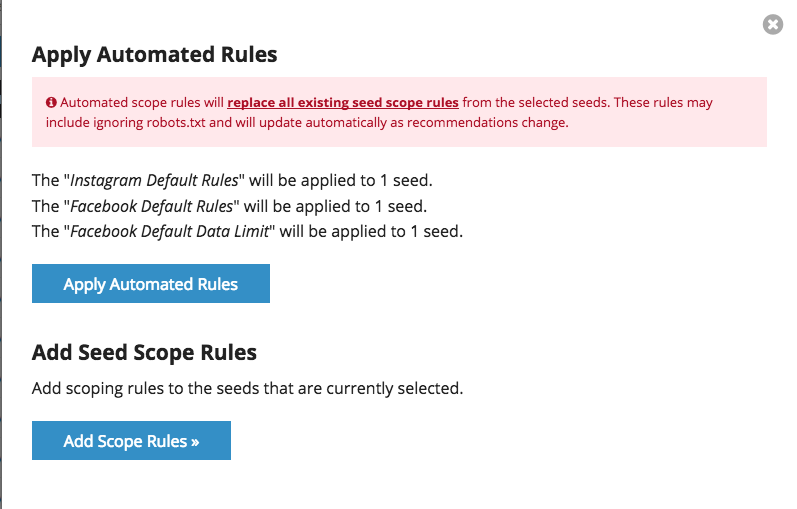Click the red warning exclamation icon

(51, 103)
